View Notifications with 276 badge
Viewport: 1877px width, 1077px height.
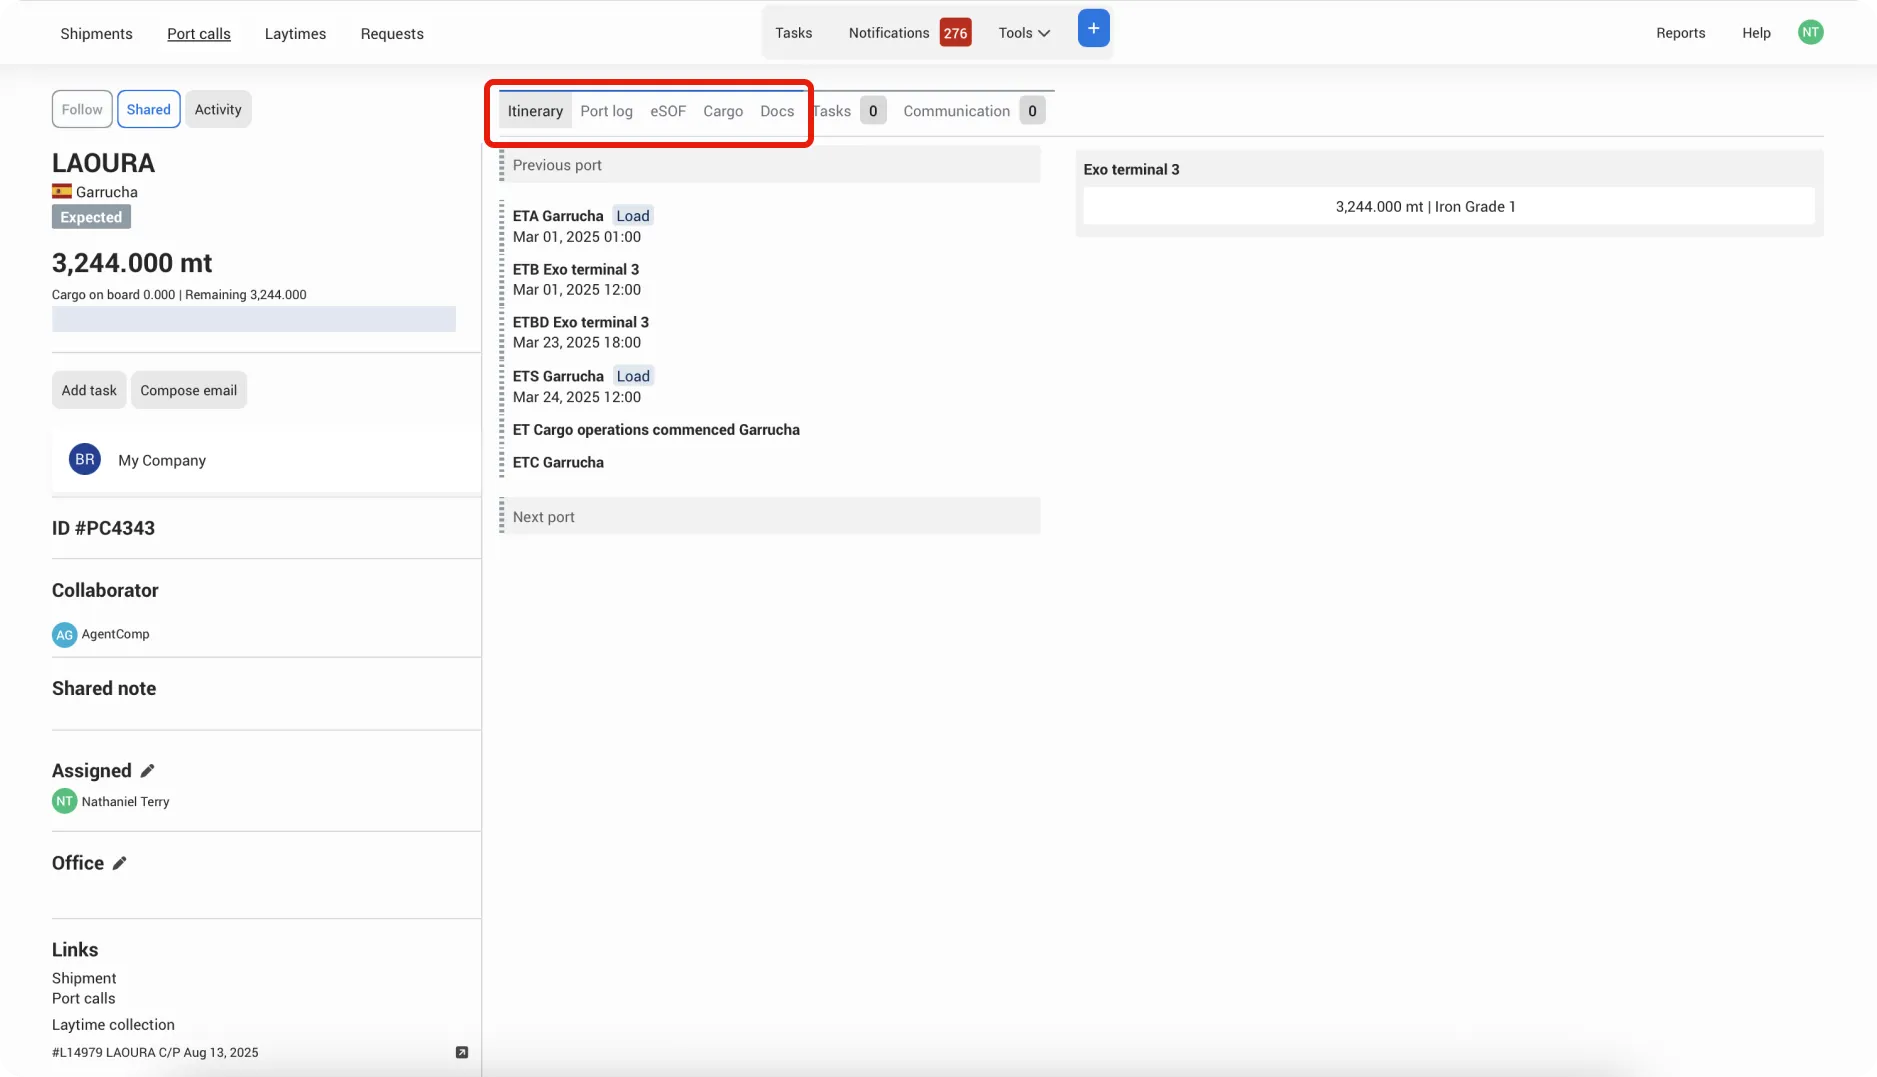coord(909,33)
